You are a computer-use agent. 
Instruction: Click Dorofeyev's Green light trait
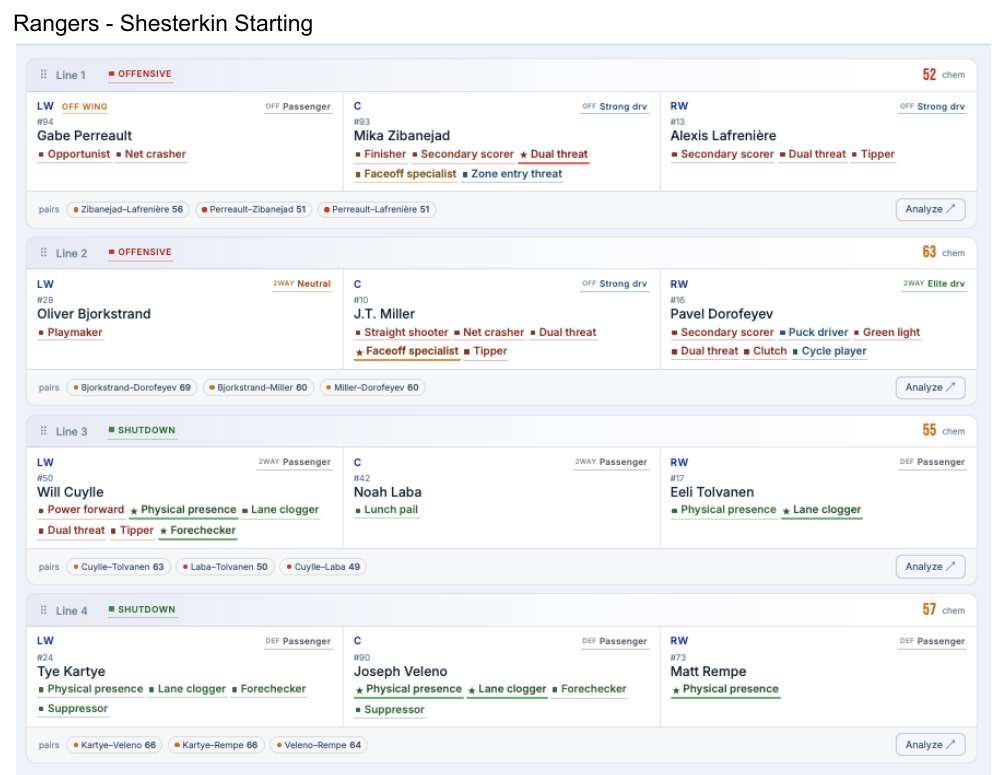(887, 332)
